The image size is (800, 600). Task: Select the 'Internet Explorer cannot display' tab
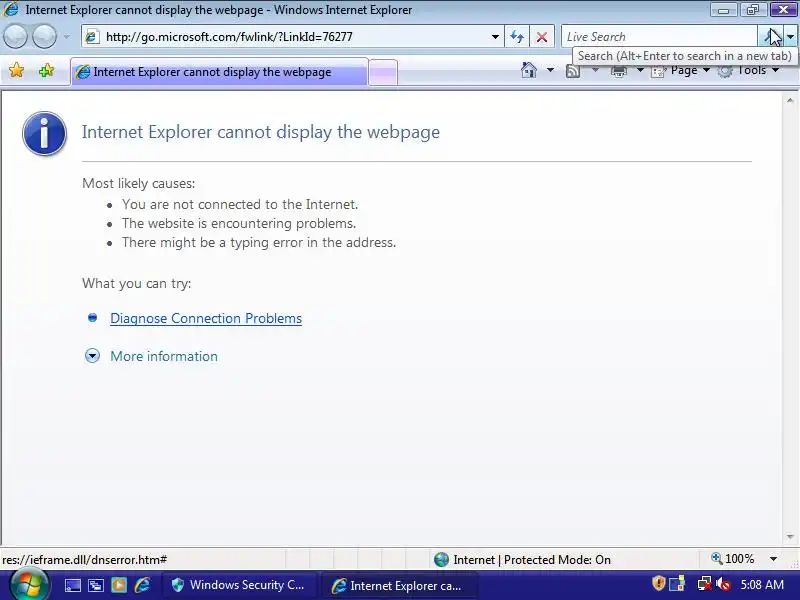point(219,72)
